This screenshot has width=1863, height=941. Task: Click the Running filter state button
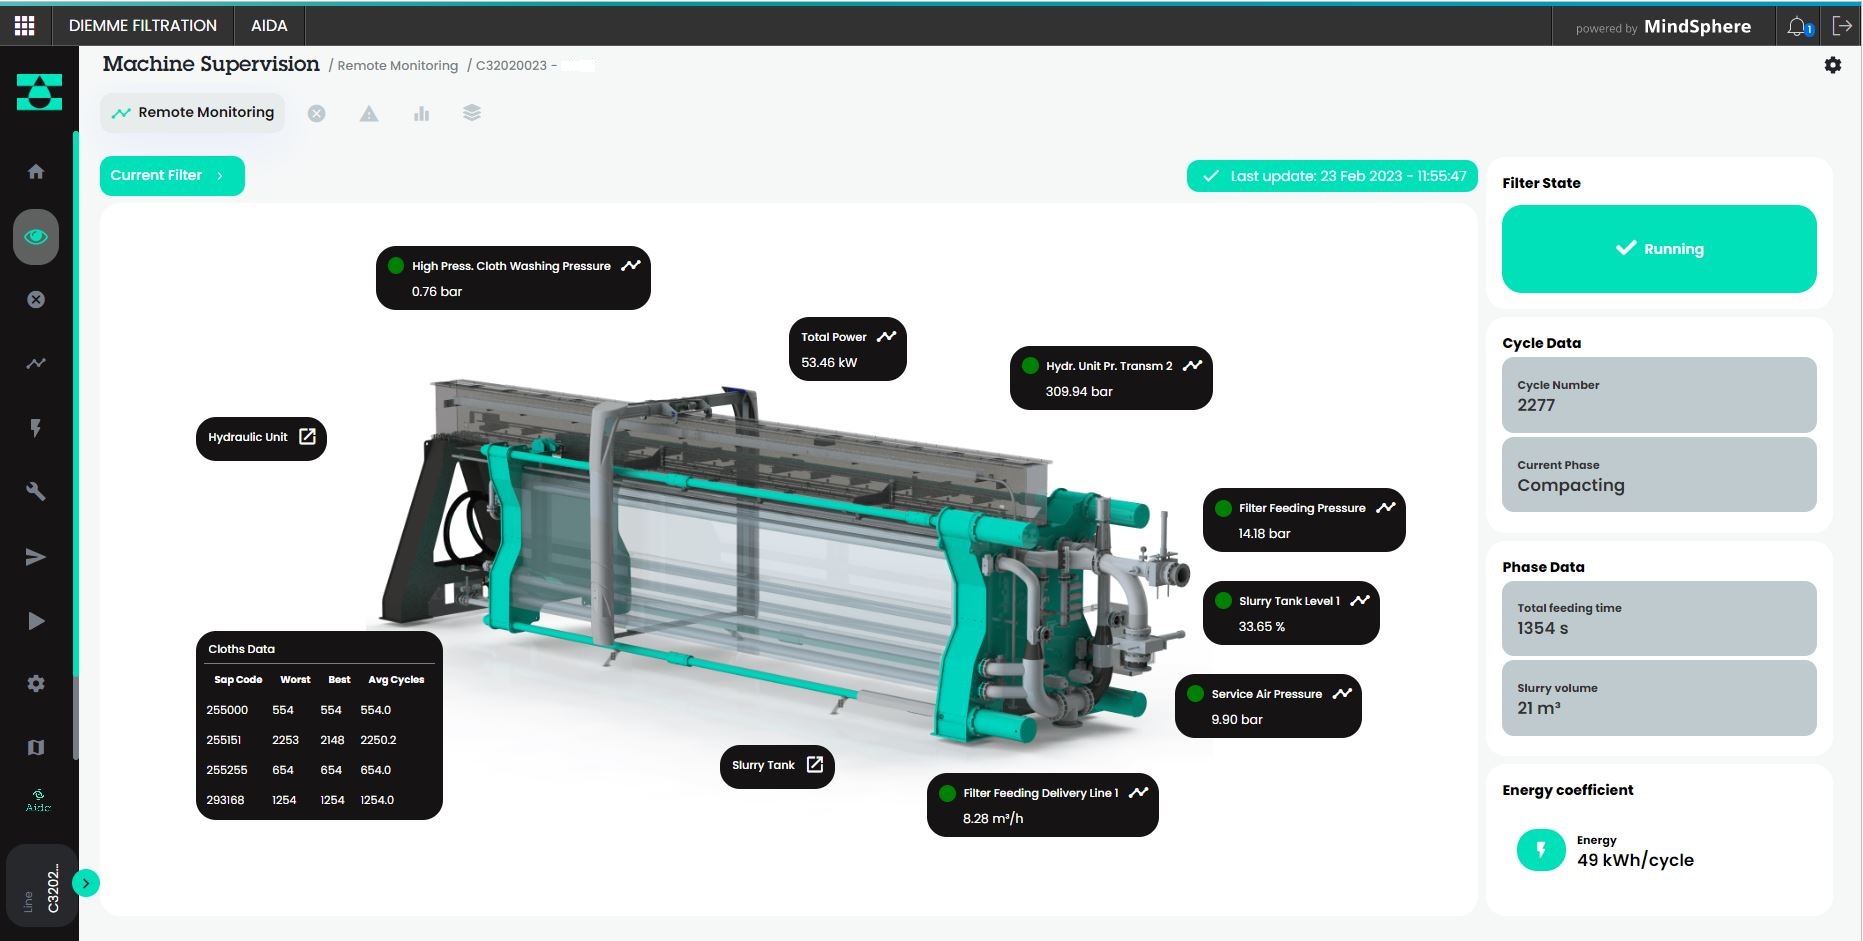coord(1658,249)
